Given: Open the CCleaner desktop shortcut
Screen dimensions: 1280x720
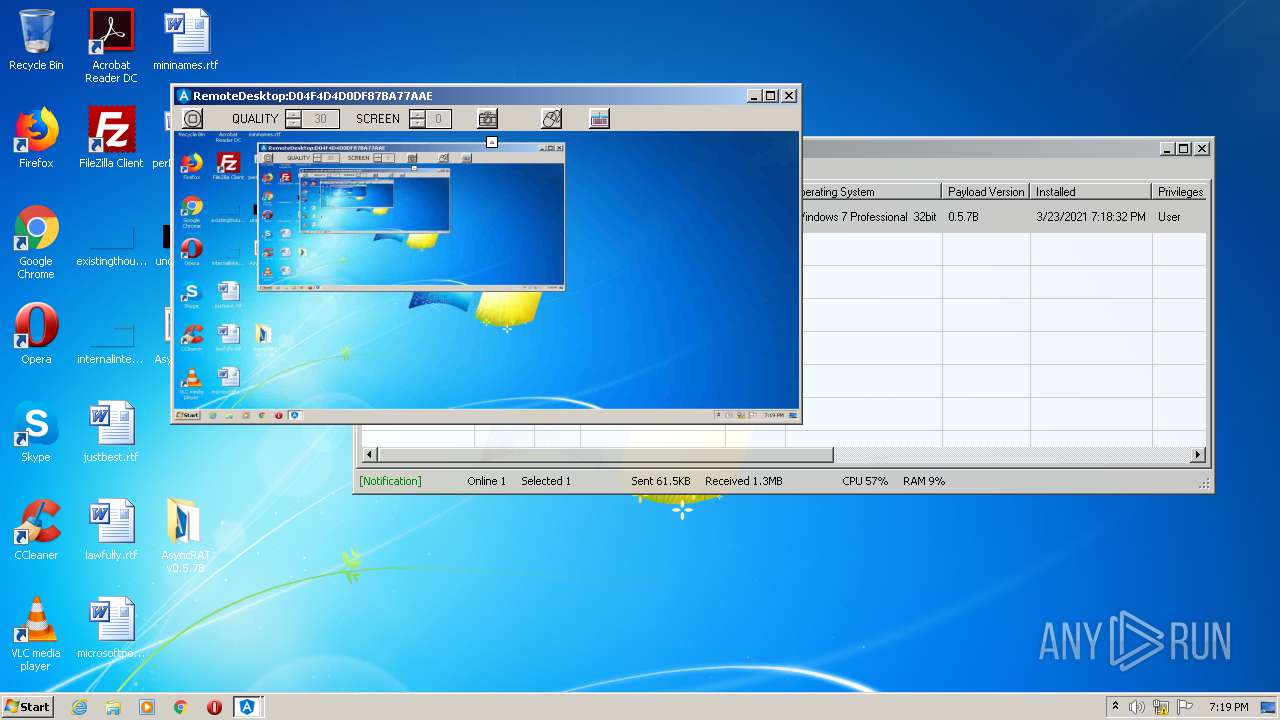Looking at the screenshot, I should pos(36,530).
